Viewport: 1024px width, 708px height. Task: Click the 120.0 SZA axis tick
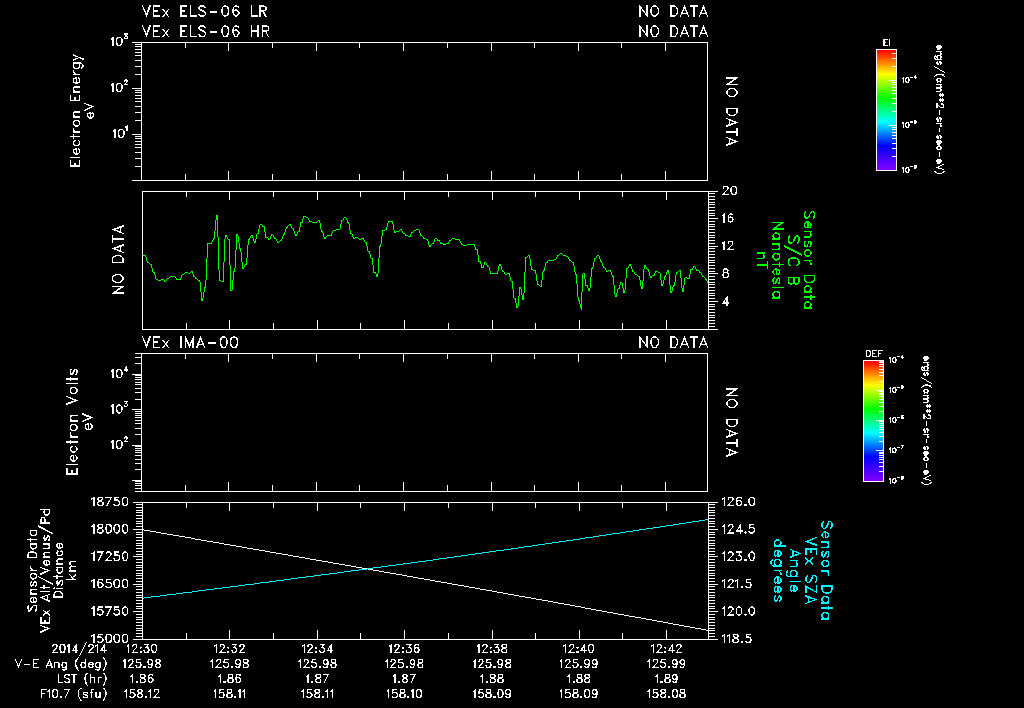tap(739, 611)
